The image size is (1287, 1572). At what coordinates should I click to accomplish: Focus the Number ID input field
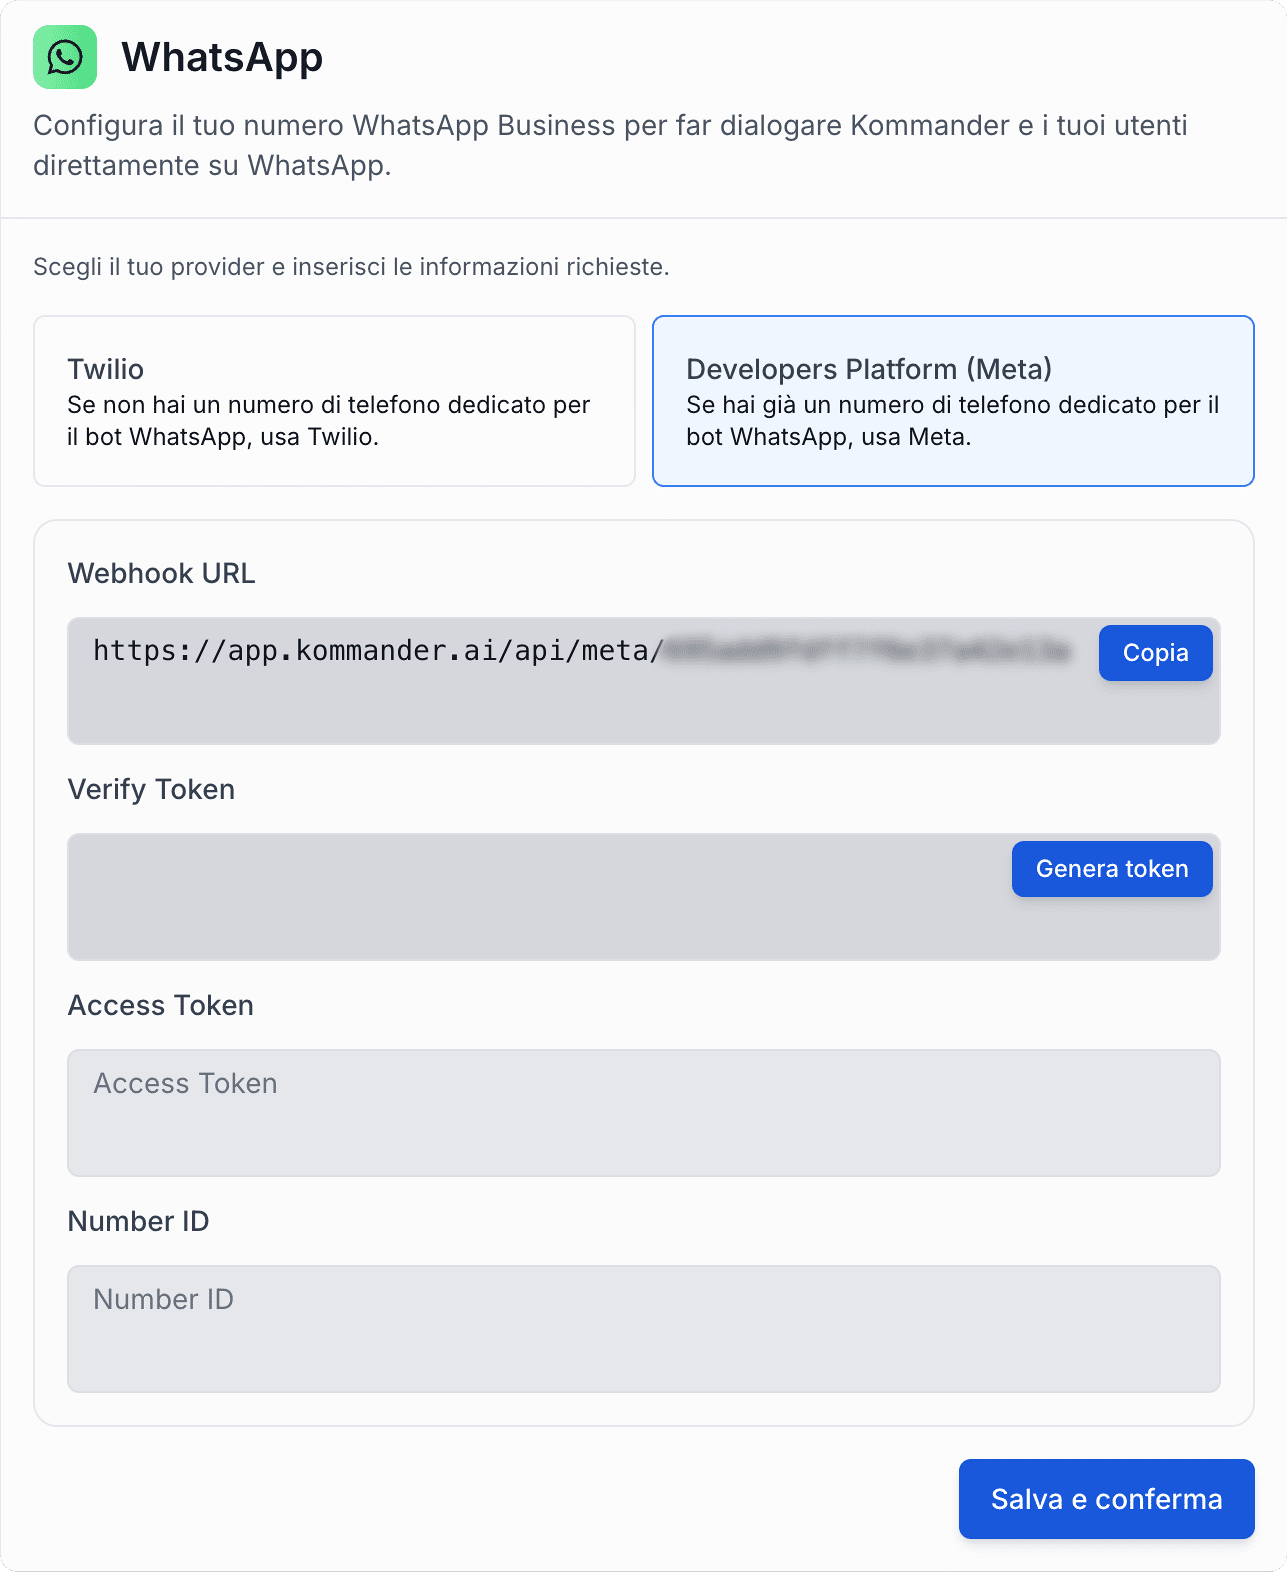pos(643,1328)
